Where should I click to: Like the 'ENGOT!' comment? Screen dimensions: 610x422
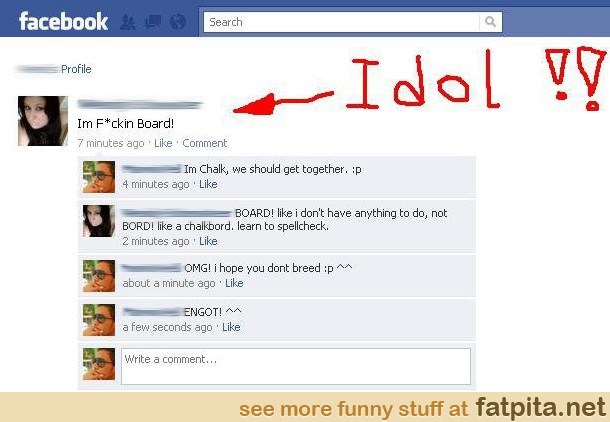click(x=231, y=327)
